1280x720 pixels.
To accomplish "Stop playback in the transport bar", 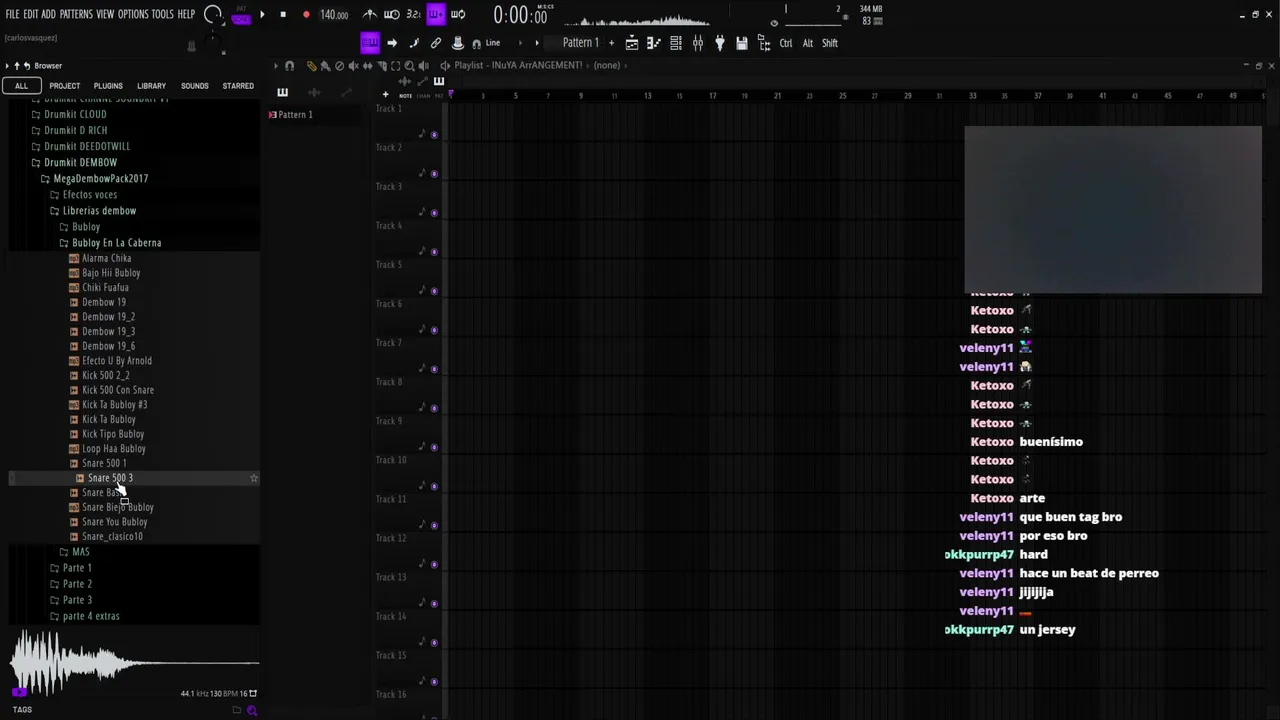I will point(283,14).
